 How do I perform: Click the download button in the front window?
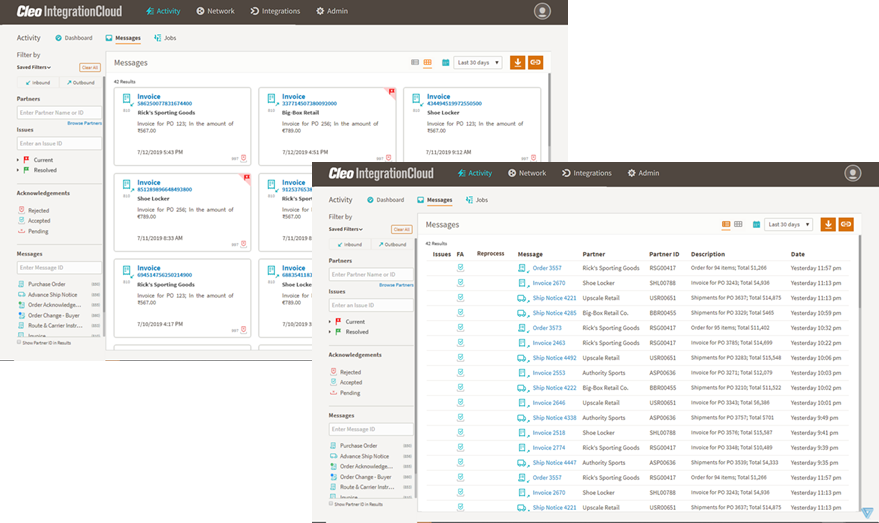[x=828, y=224]
